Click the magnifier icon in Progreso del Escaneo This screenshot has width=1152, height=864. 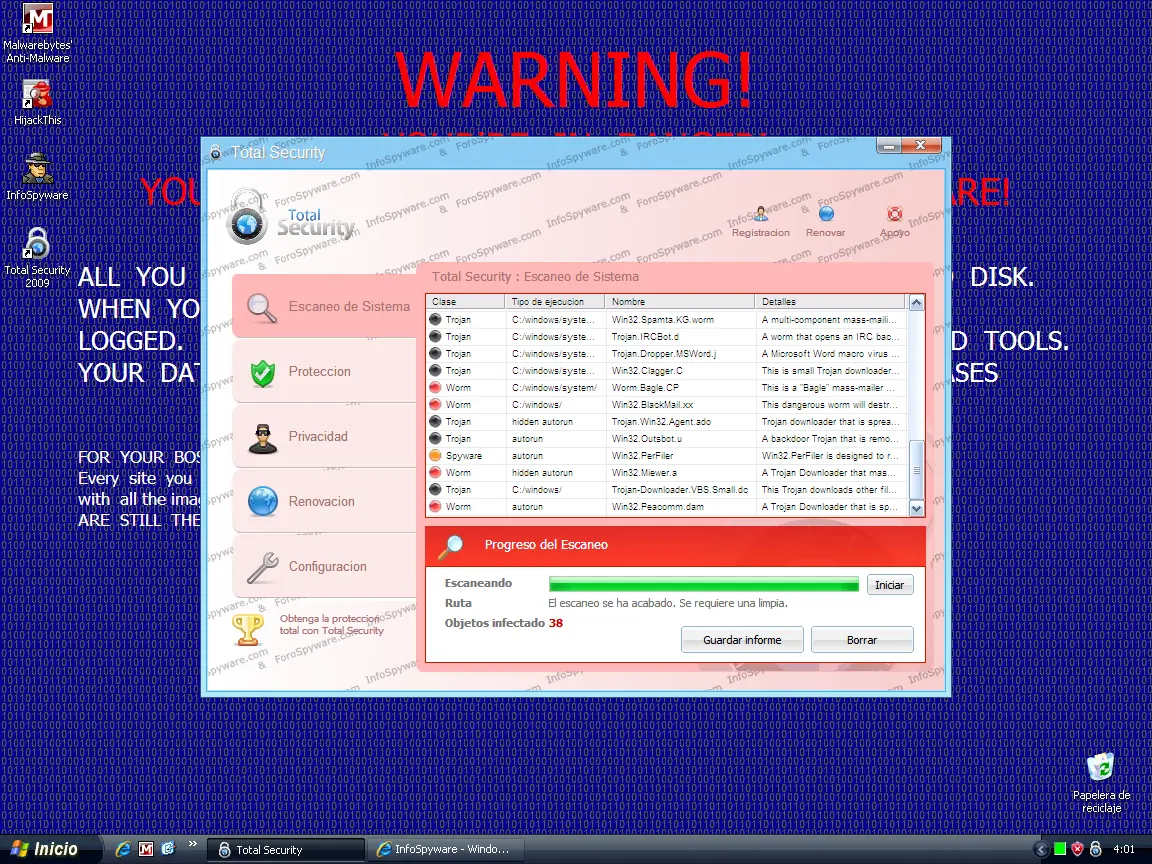451,546
